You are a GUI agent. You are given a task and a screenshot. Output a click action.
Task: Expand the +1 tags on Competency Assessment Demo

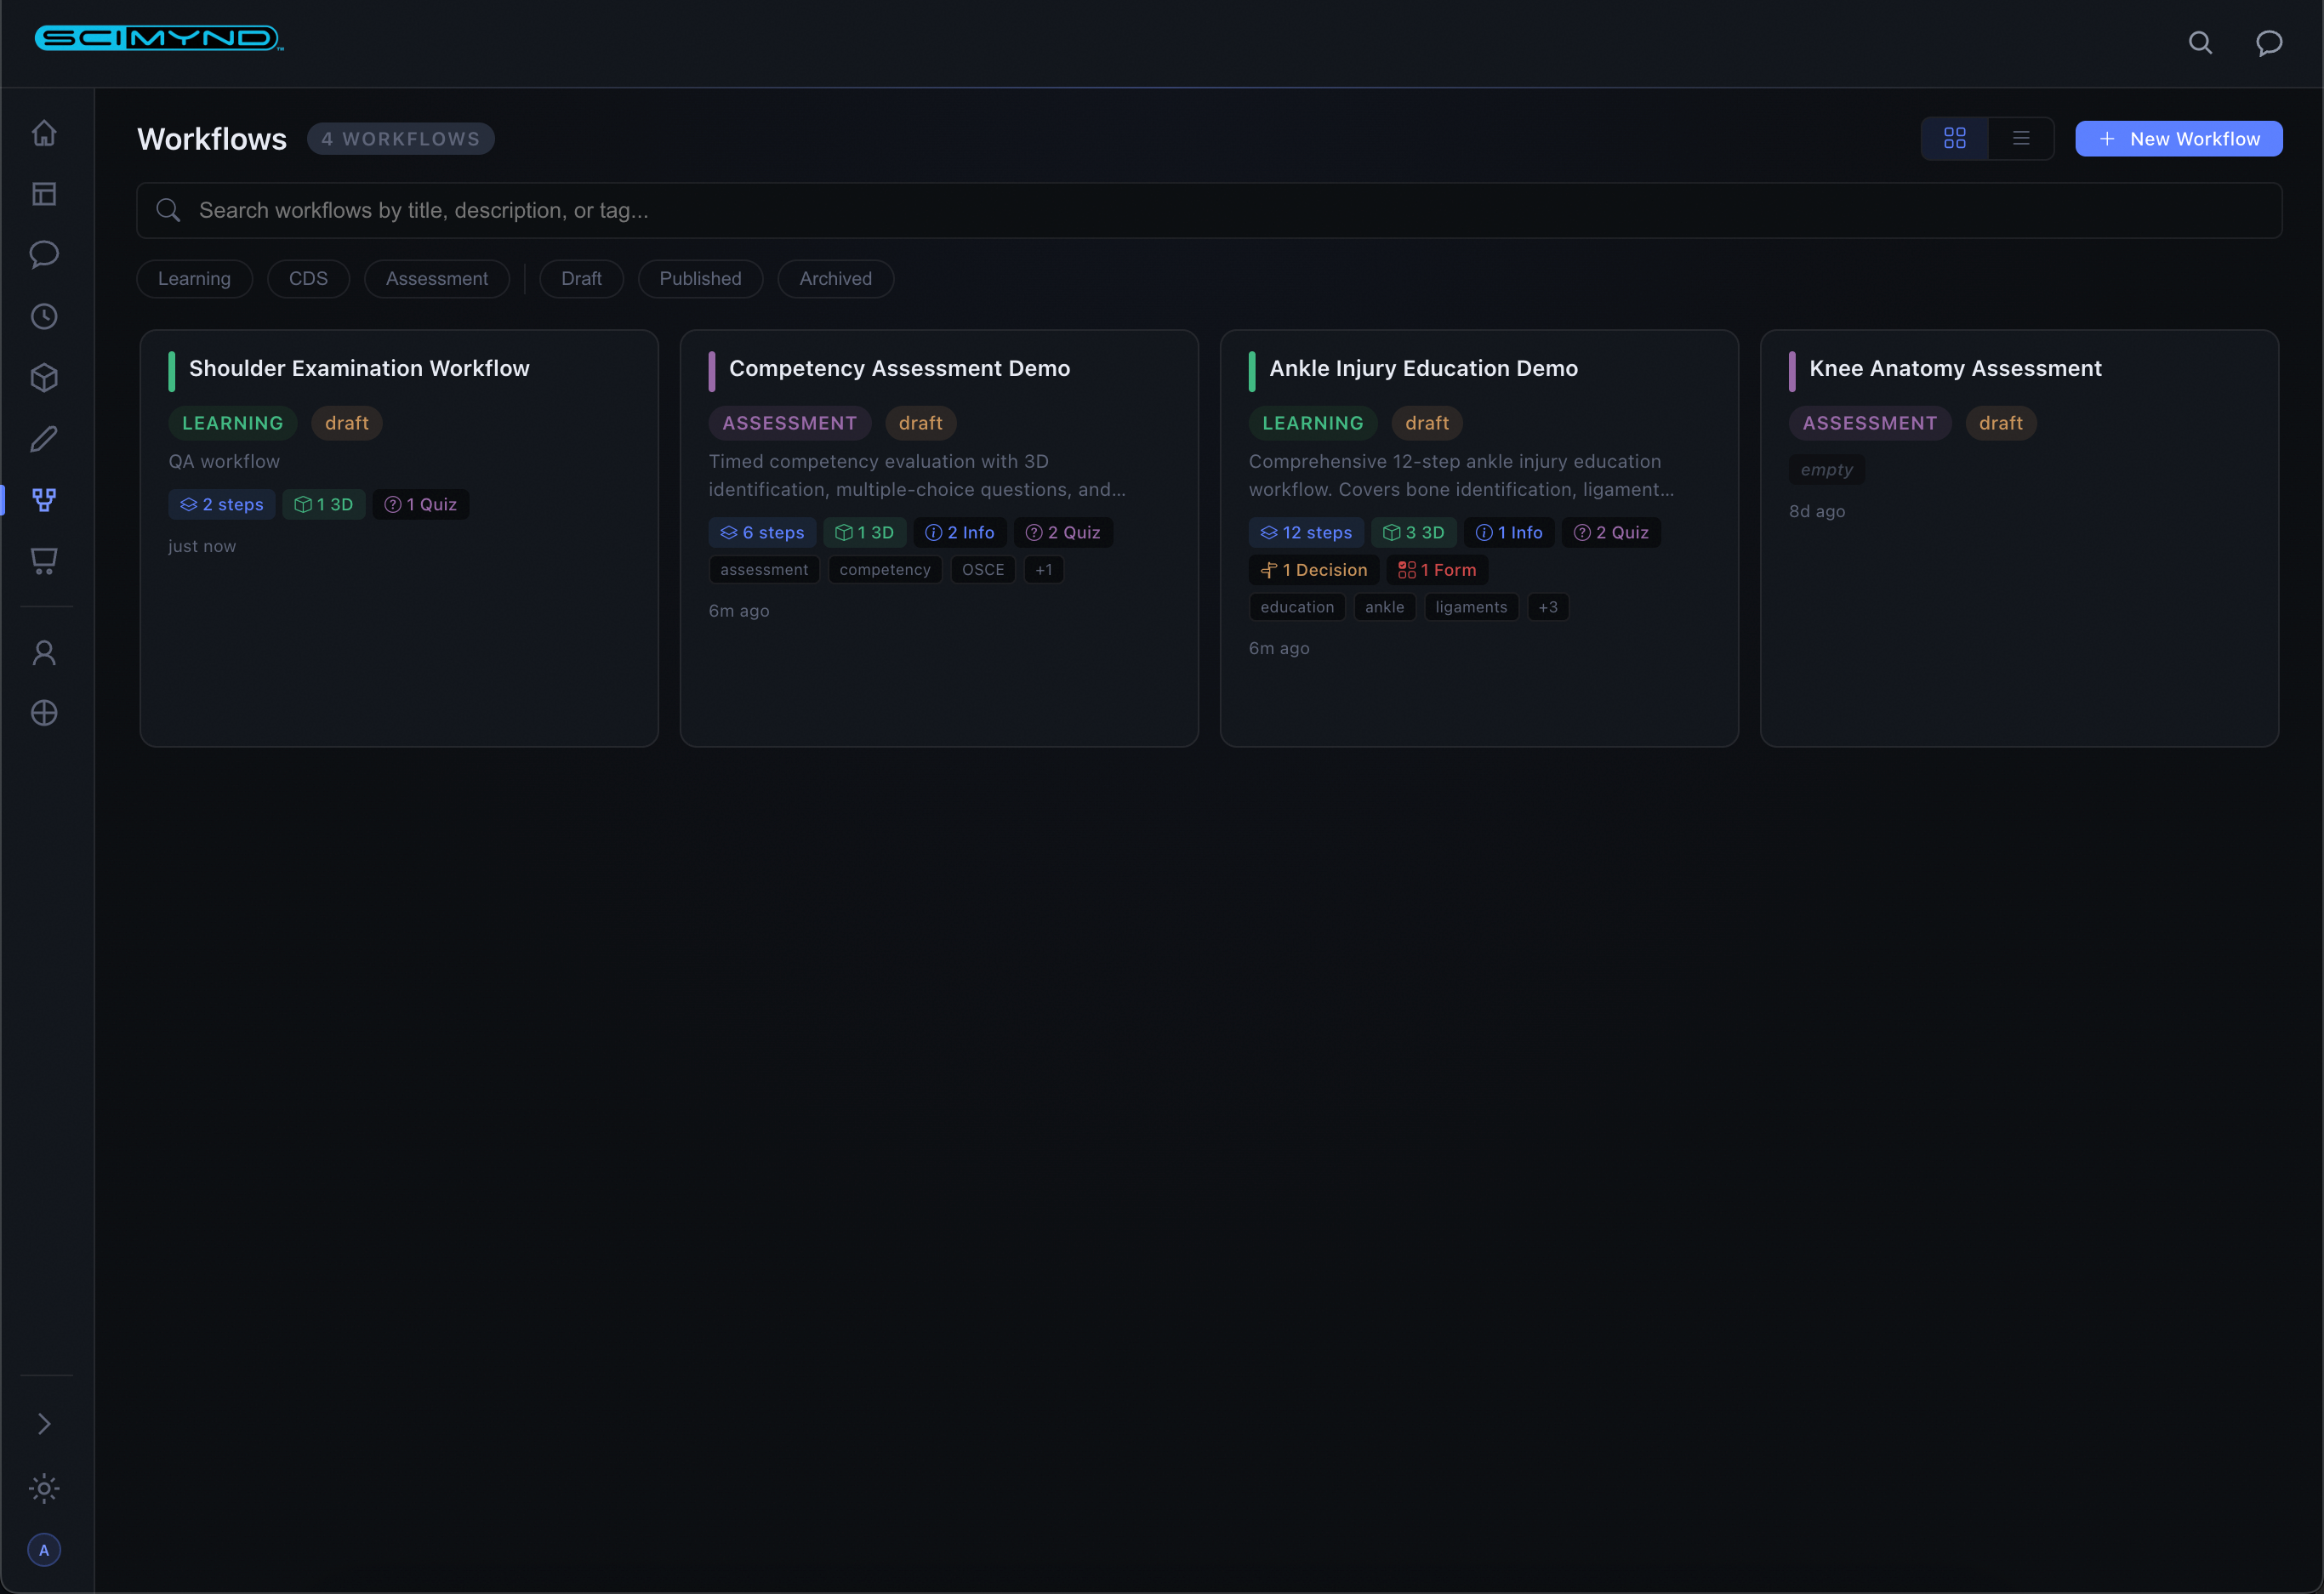point(1043,569)
